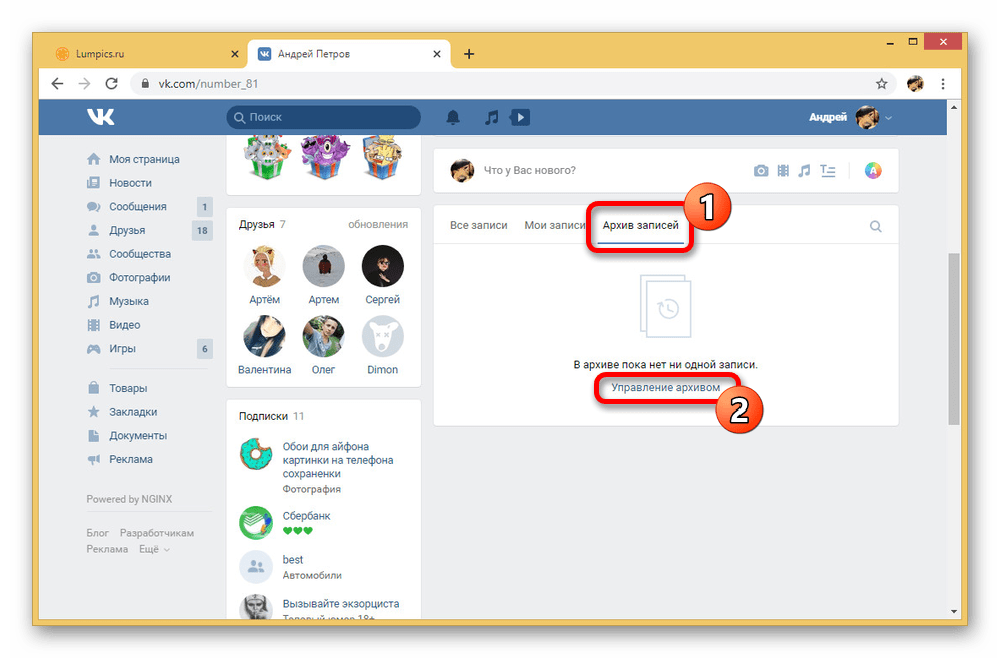Image resolution: width=1000 pixels, height=658 pixels.
Task: Open friend Артём avatar
Action: [x=264, y=266]
